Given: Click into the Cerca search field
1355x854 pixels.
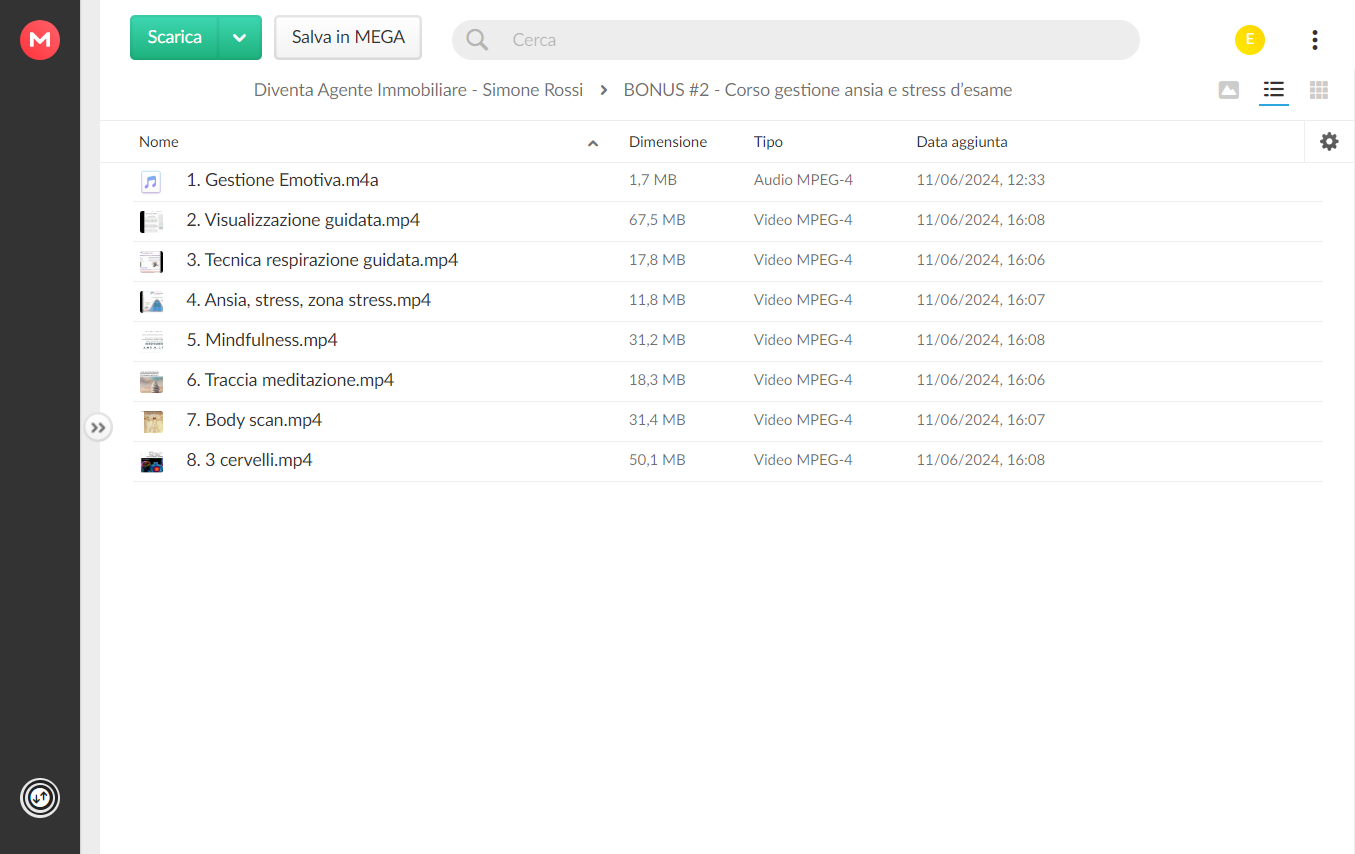Looking at the screenshot, I should [796, 40].
